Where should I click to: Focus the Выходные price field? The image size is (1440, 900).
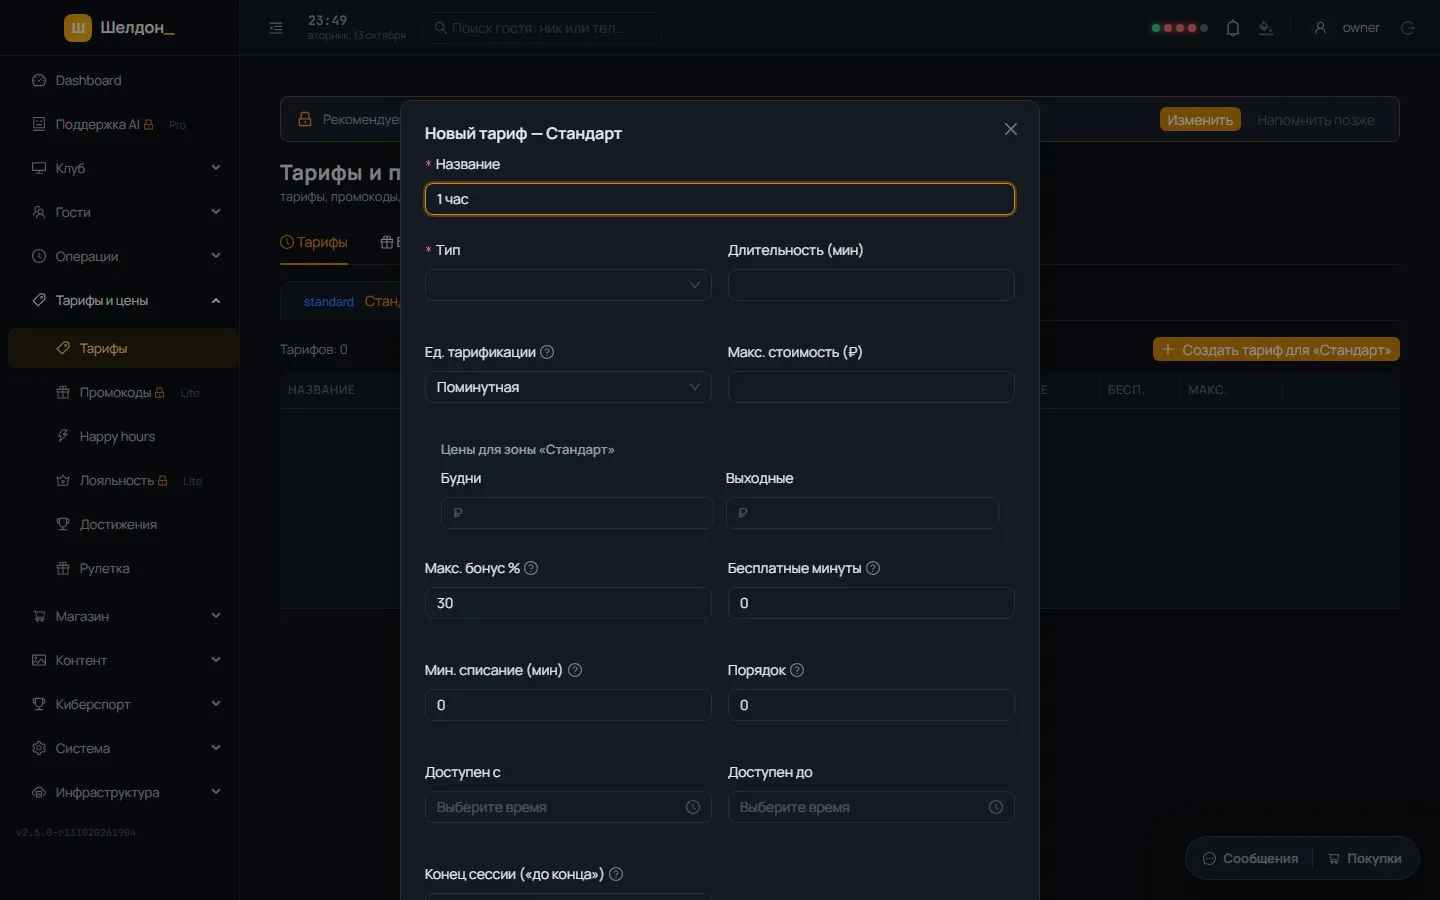tap(862, 513)
